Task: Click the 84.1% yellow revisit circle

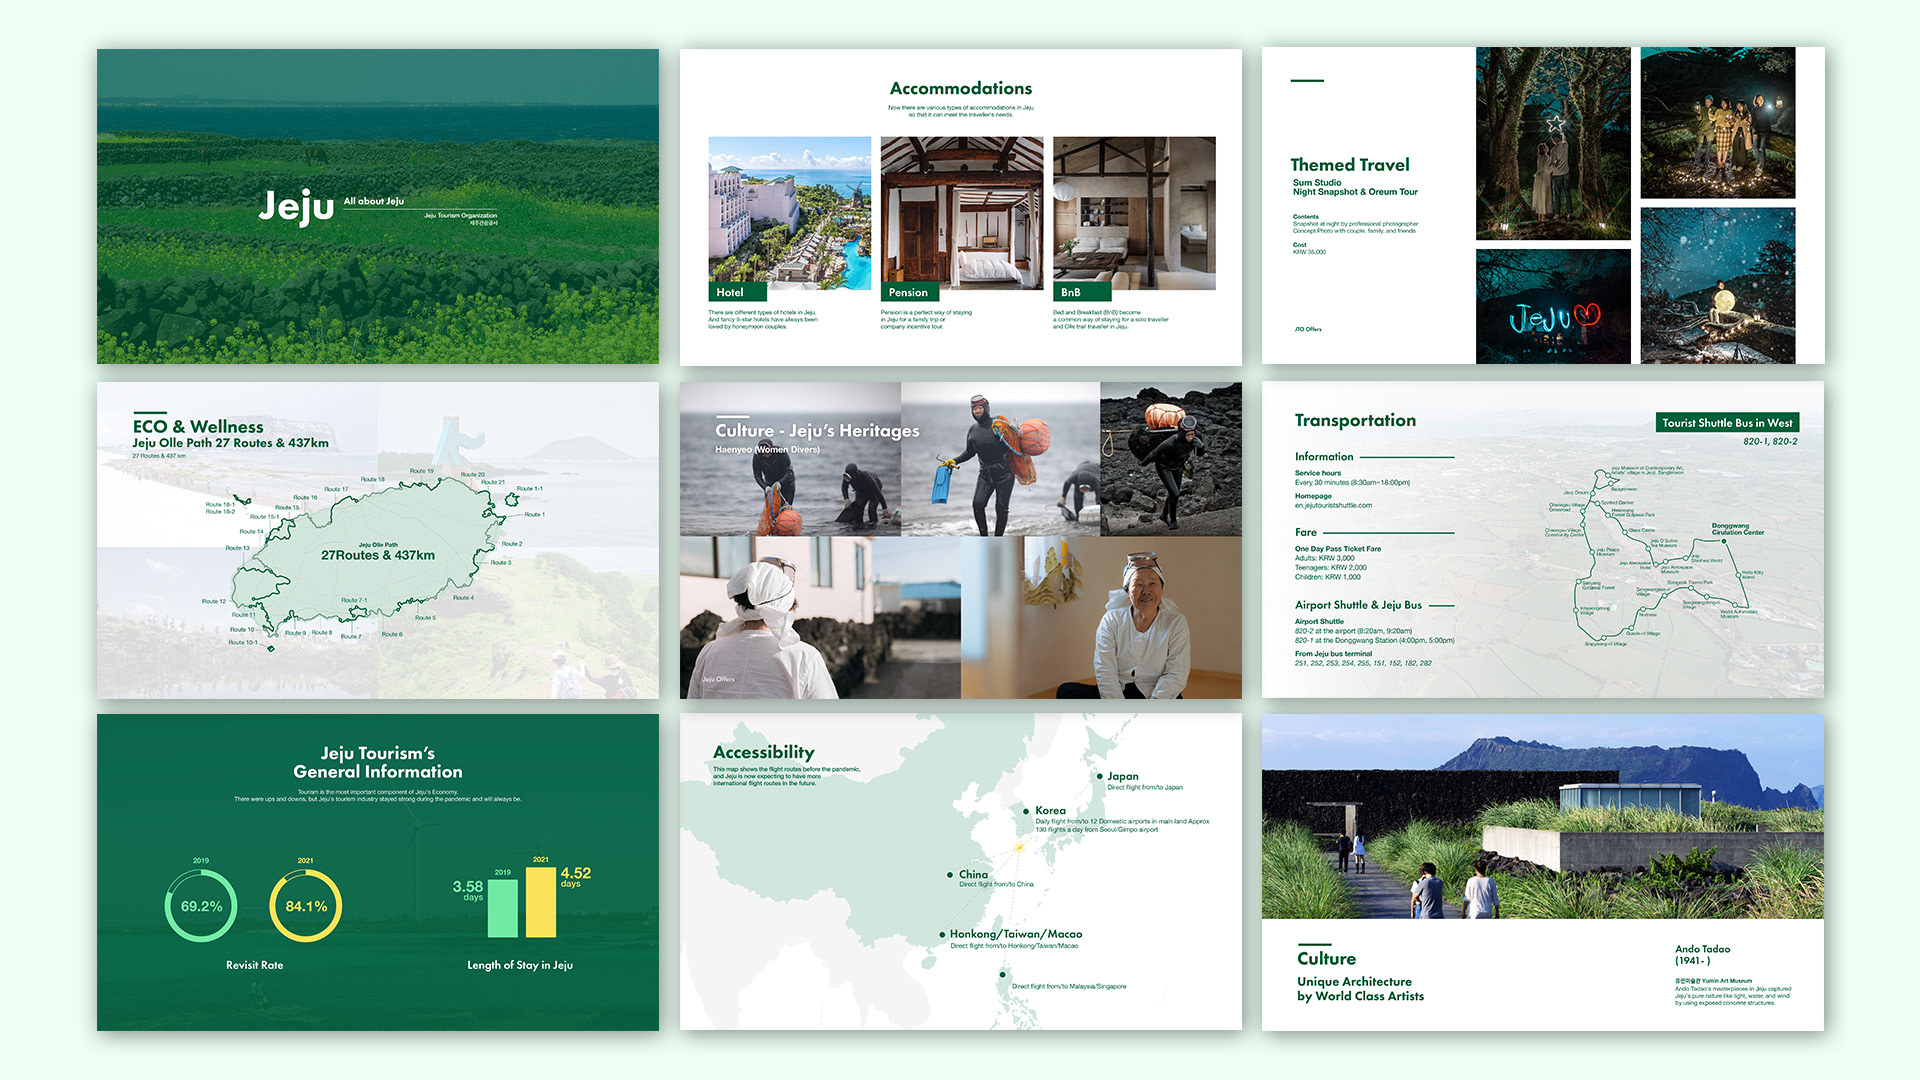Action: point(306,906)
